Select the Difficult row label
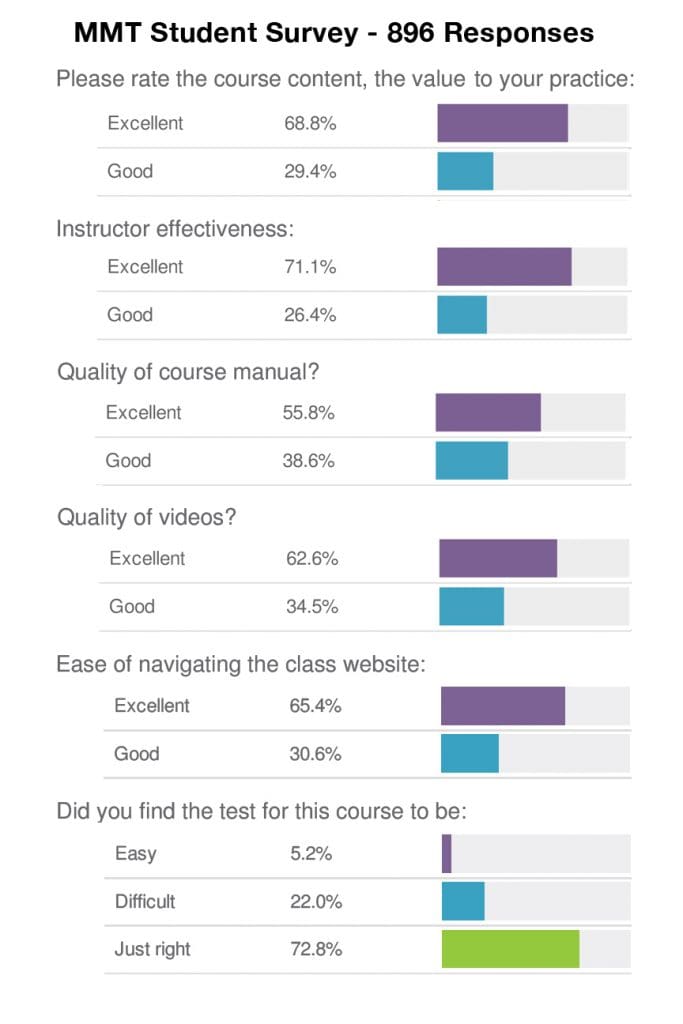This screenshot has height=1024, width=683. 145,901
